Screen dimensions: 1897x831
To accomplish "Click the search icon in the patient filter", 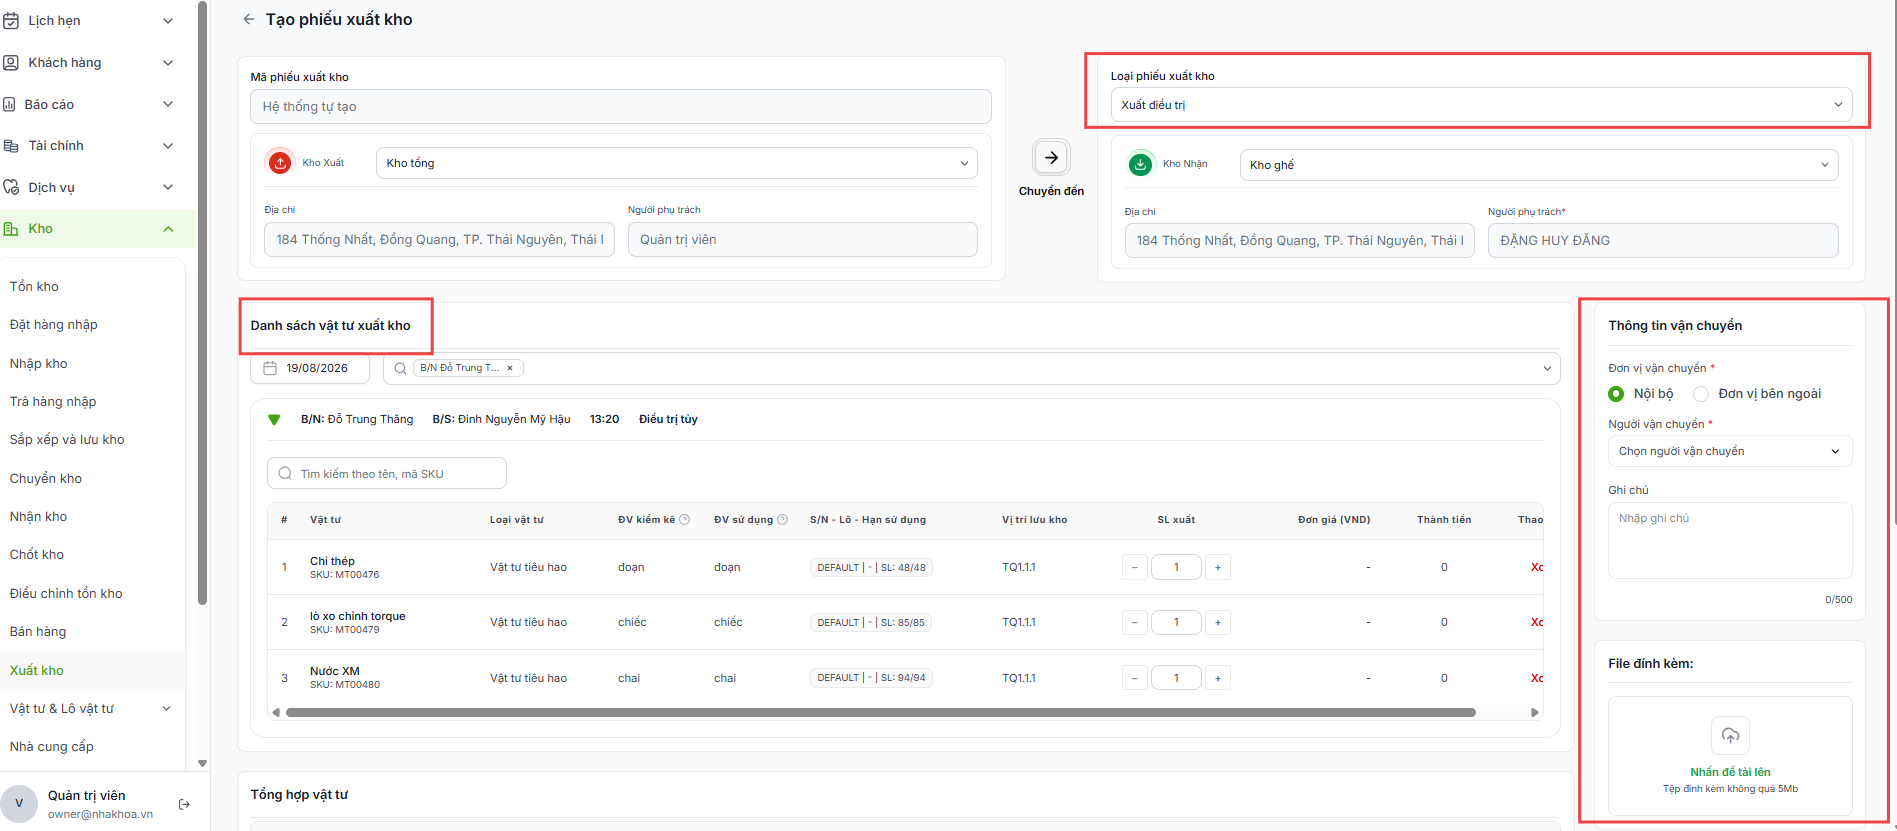I will coord(400,368).
